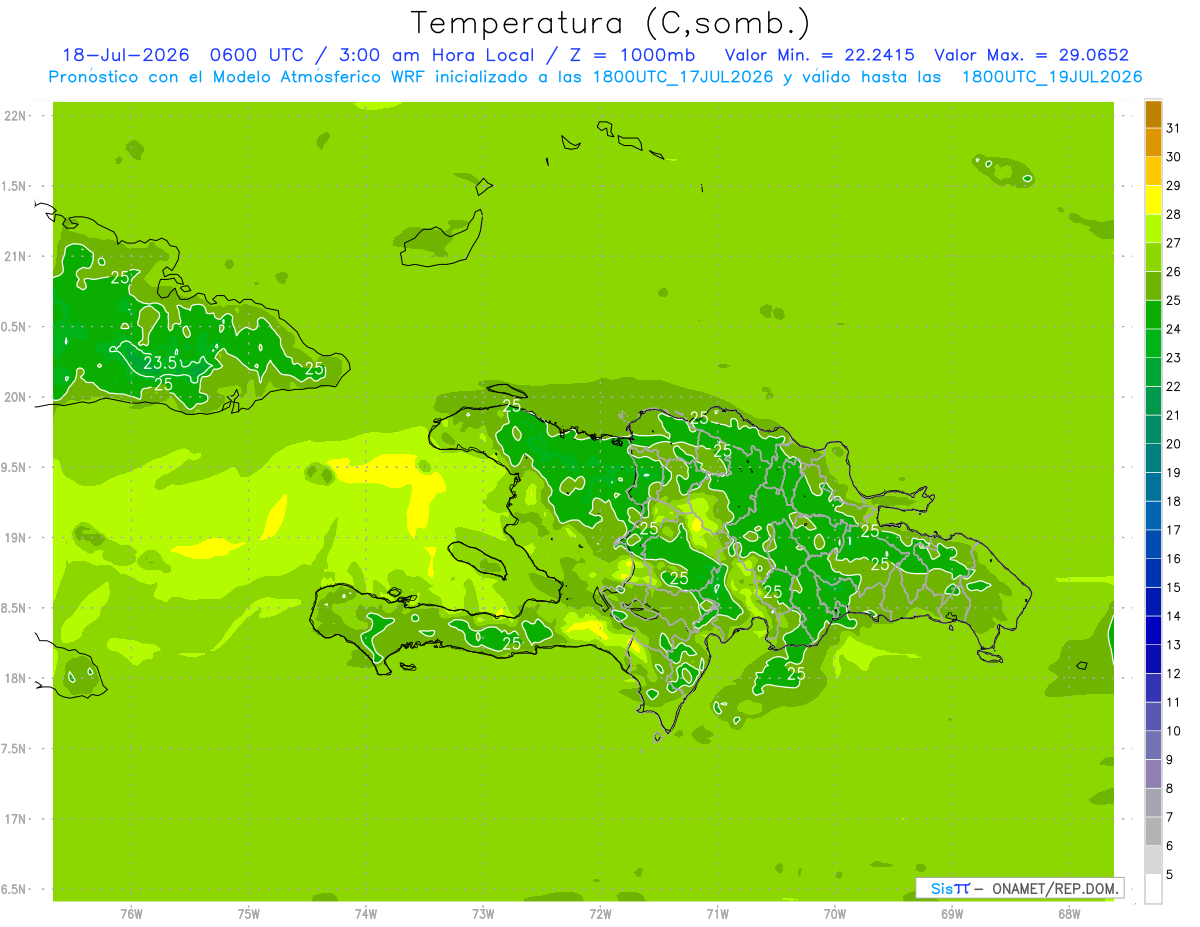
Task: Click the 25 contour label on Haiti's southern peninsula
Action: [511, 643]
